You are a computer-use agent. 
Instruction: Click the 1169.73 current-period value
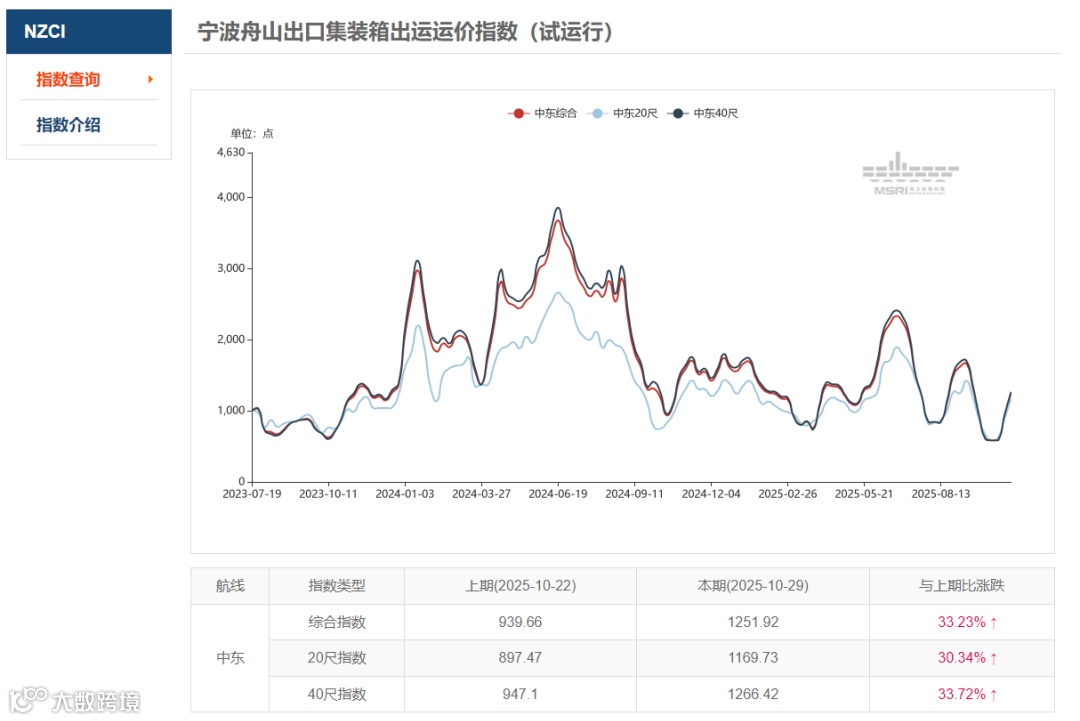point(753,658)
